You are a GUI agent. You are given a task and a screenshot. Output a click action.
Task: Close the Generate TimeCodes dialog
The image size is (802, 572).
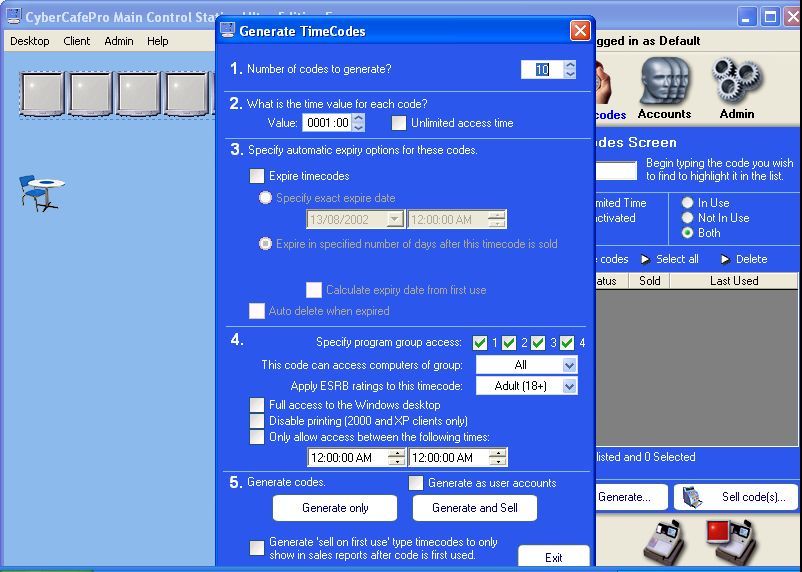580,31
